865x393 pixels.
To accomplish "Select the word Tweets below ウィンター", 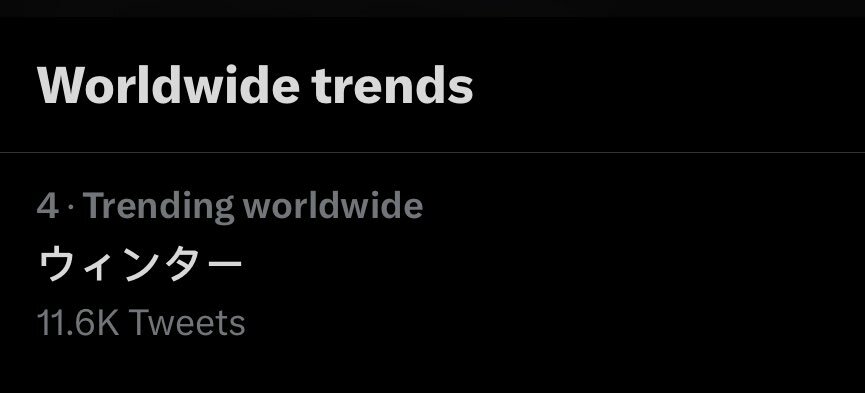I will [x=187, y=323].
